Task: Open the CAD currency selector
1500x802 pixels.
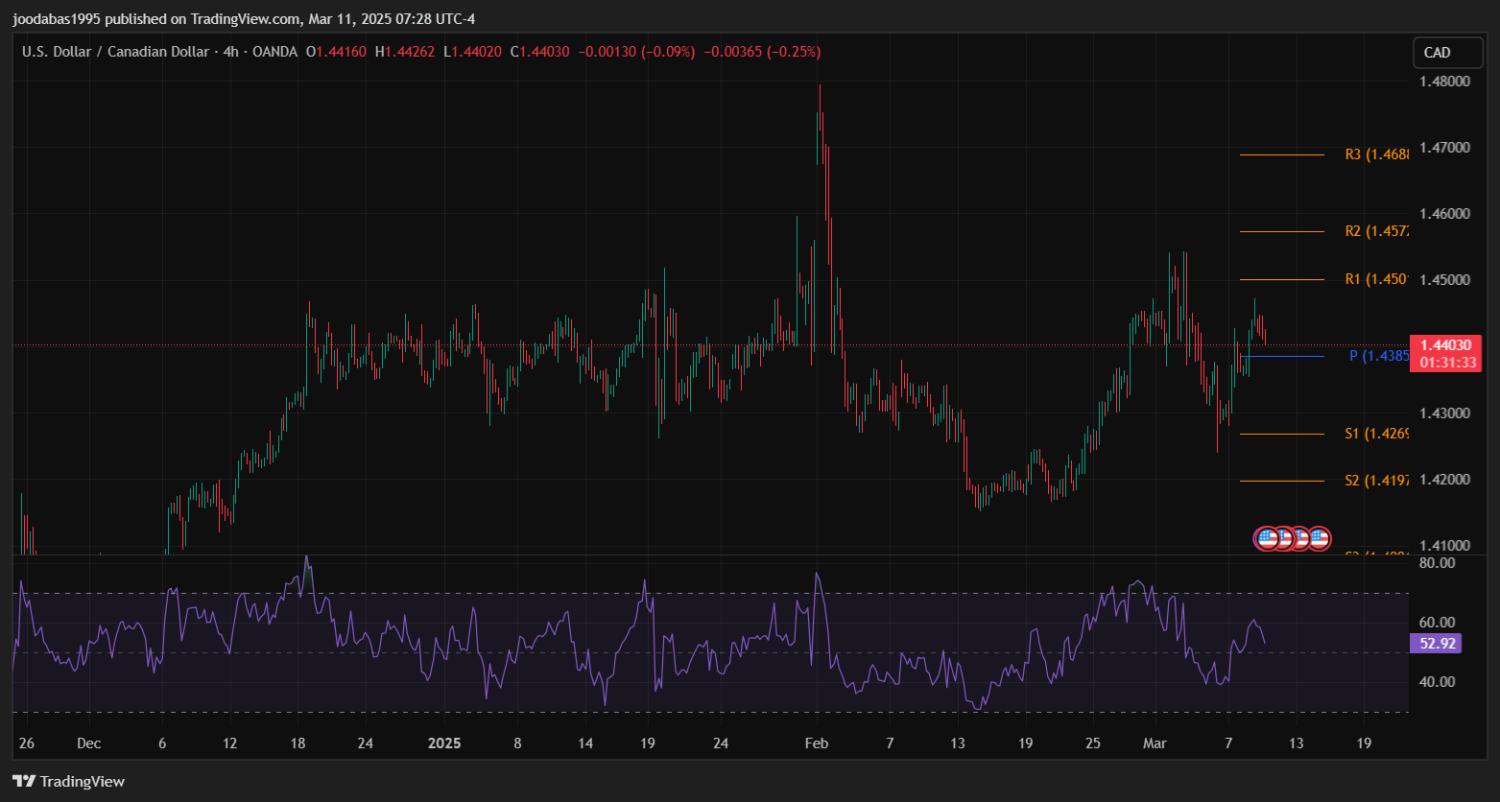Action: 1437,53
